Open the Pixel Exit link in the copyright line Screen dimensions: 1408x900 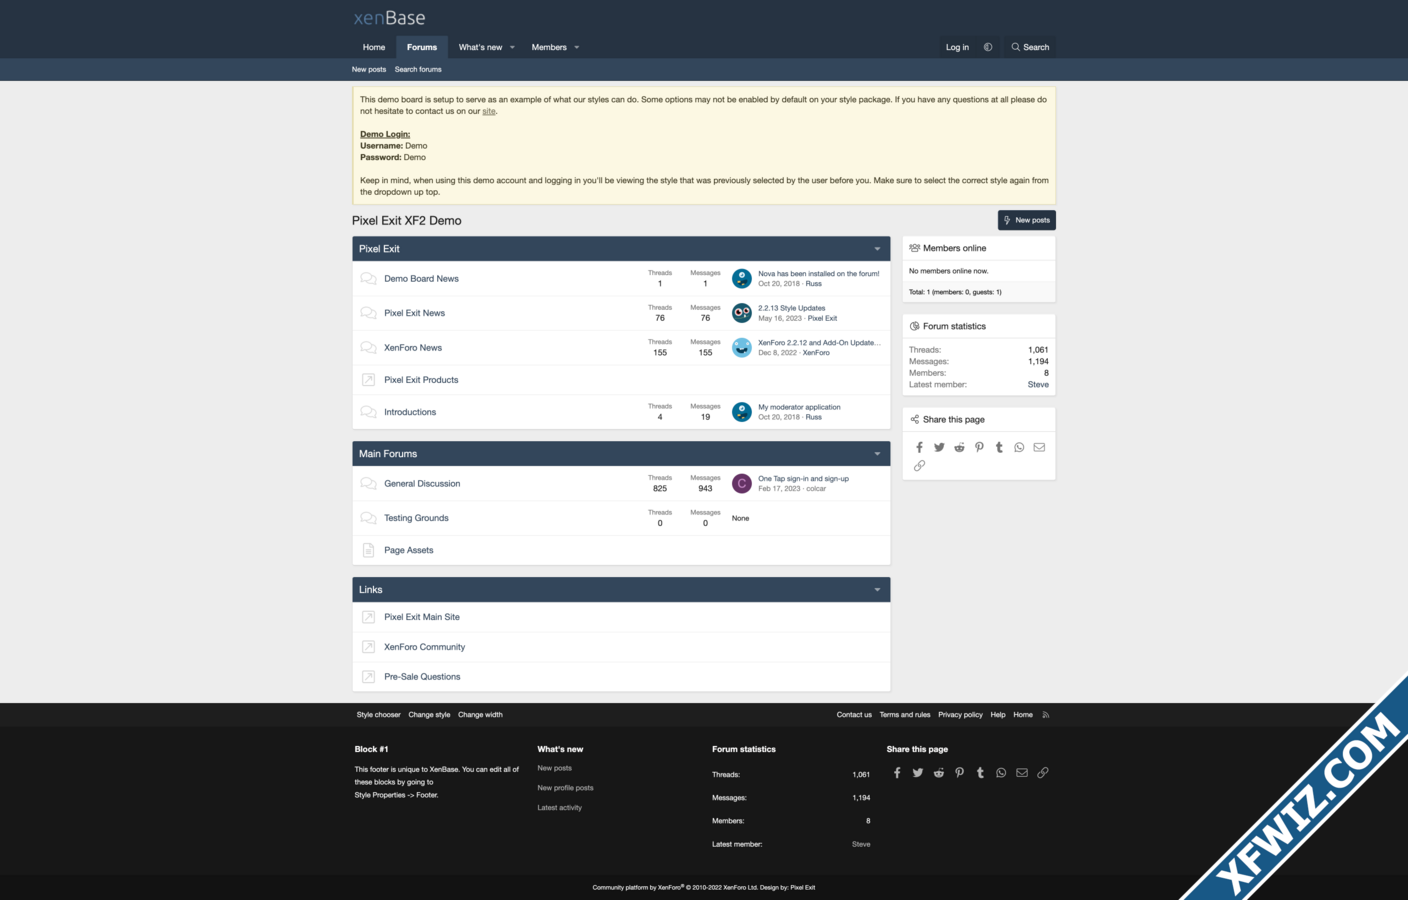tap(802, 888)
